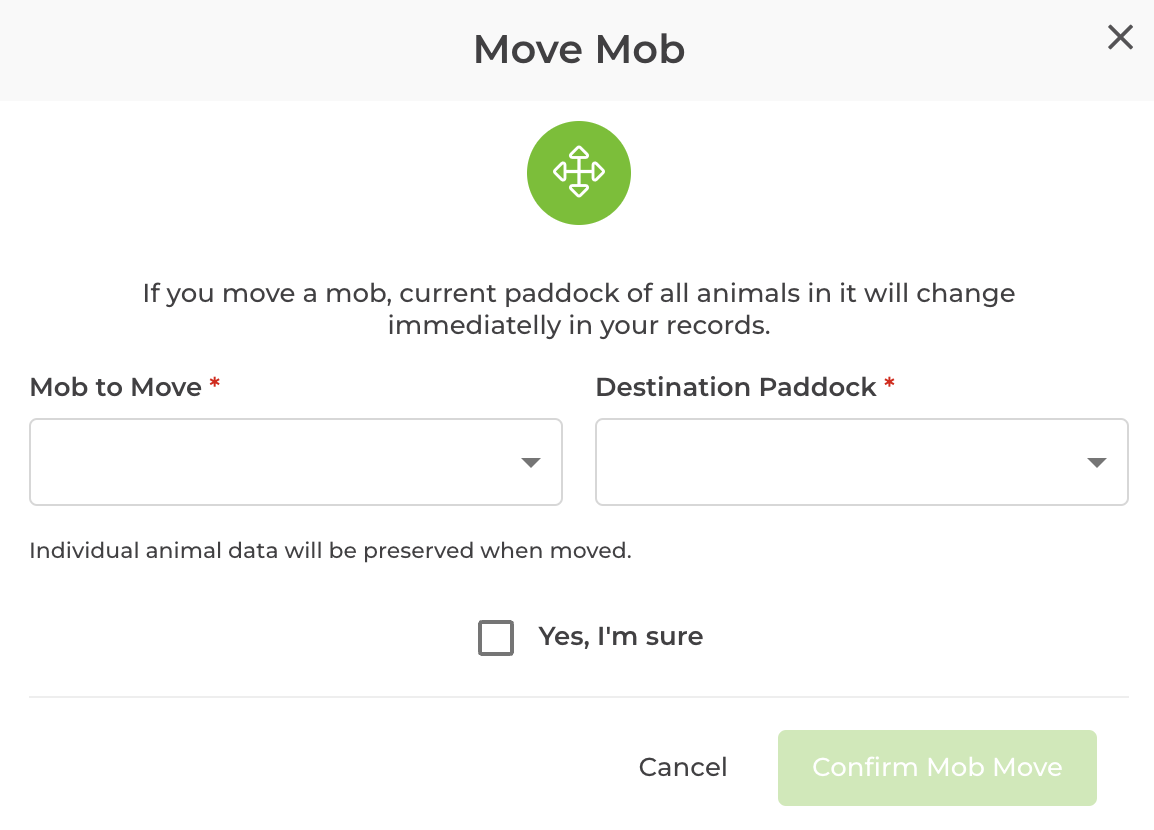Image resolution: width=1154 pixels, height=830 pixels.
Task: Enable the "Yes, I'm sure" checkbox
Action: [496, 637]
